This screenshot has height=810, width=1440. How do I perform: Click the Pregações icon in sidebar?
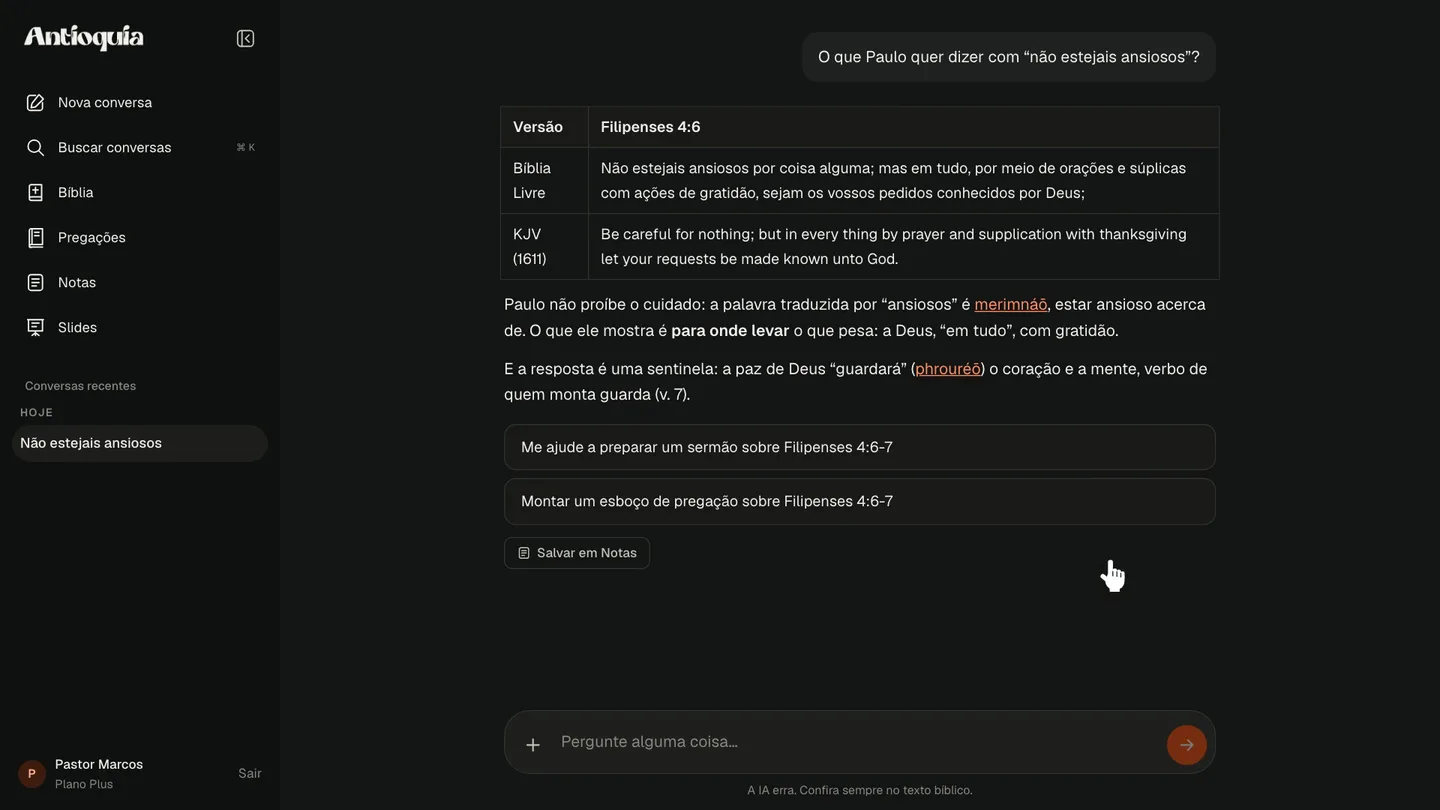pos(35,238)
